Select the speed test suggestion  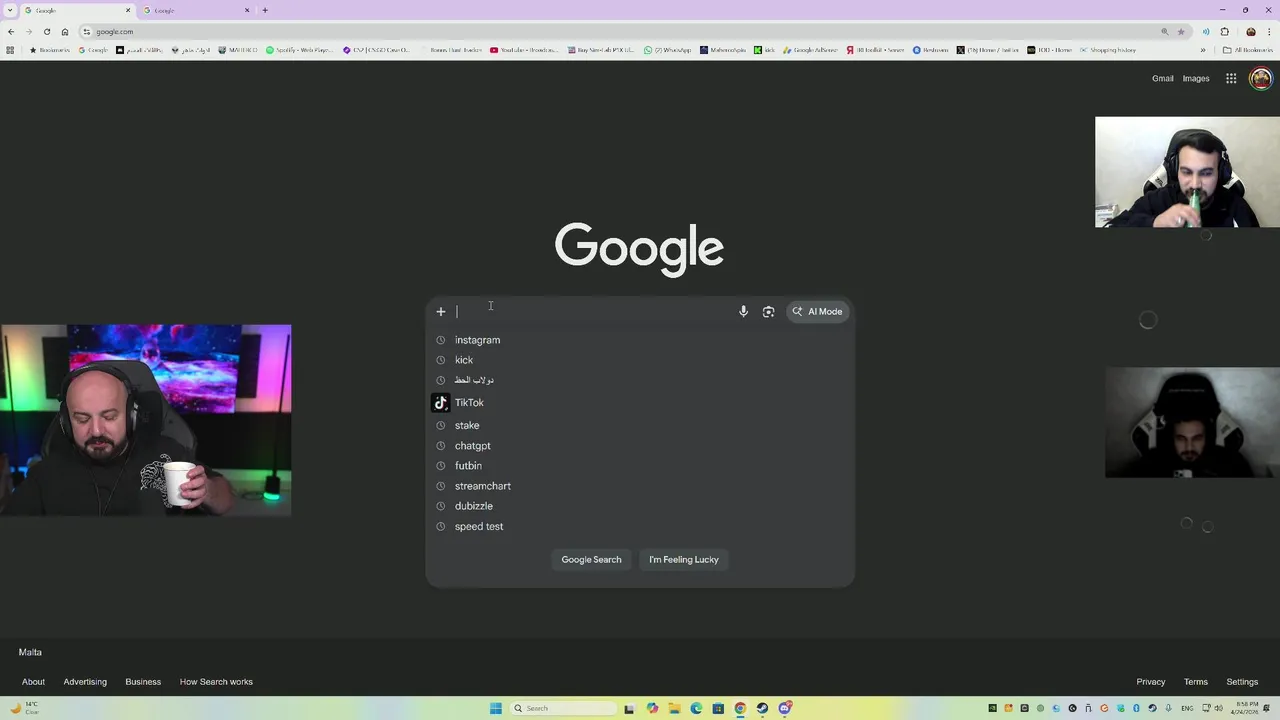[x=640, y=527]
